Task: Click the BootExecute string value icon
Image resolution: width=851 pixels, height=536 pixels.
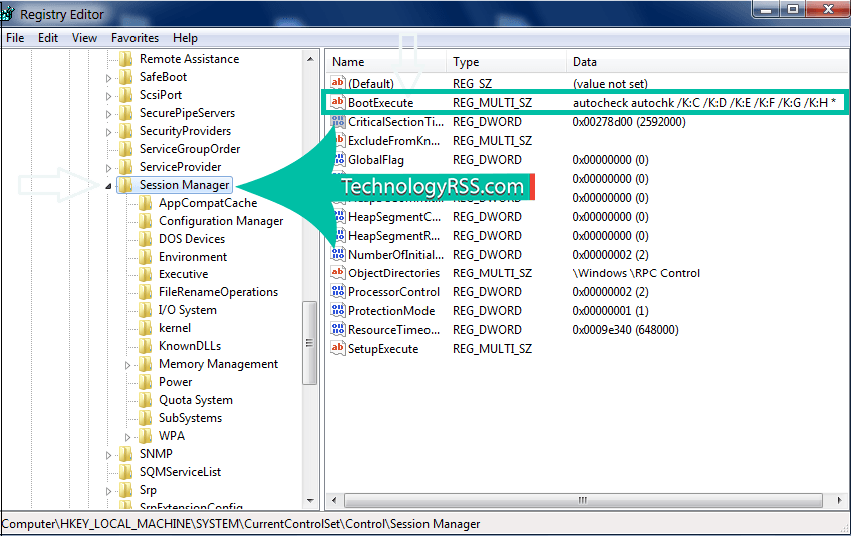Action: tap(338, 102)
